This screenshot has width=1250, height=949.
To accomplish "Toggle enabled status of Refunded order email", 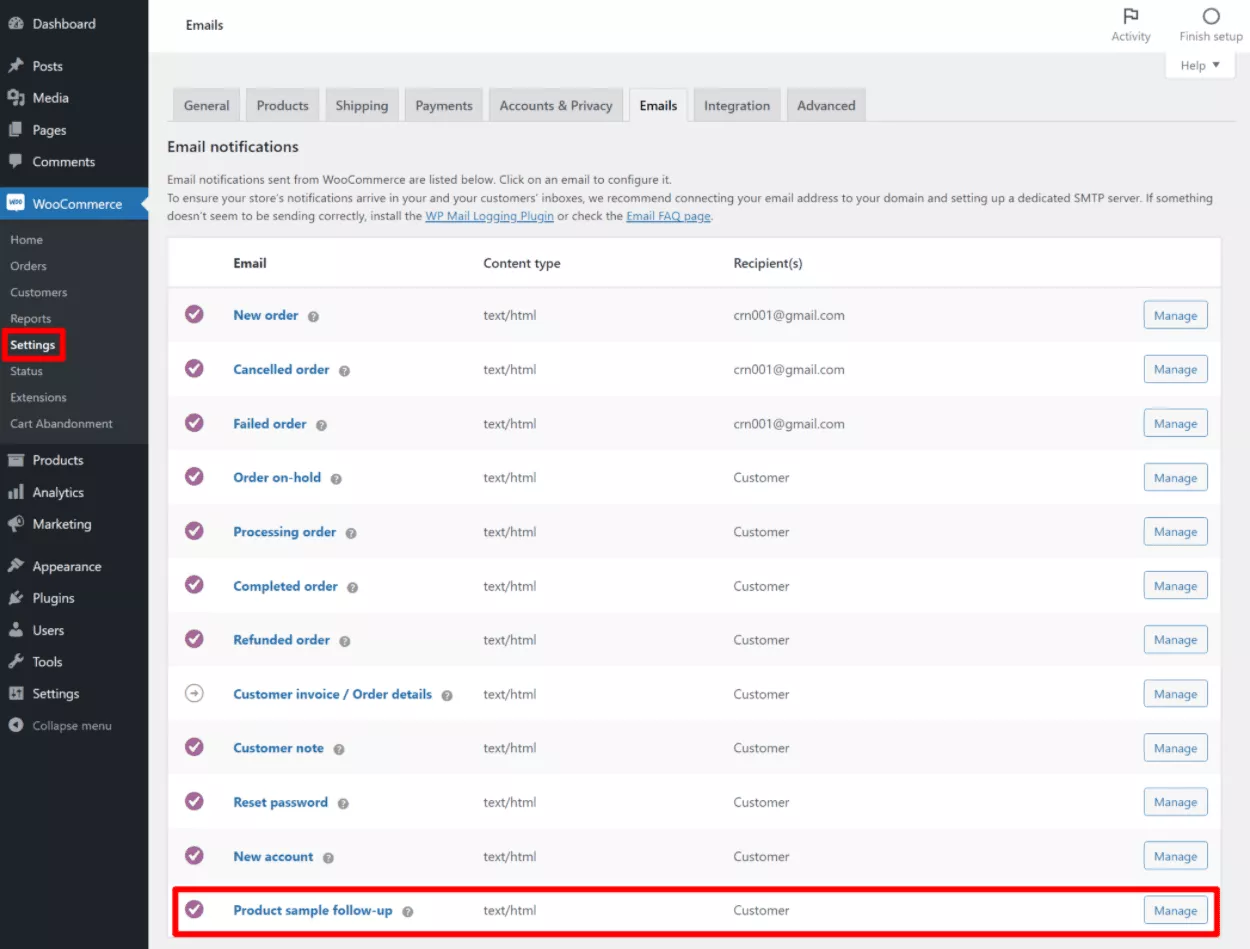I will (194, 638).
